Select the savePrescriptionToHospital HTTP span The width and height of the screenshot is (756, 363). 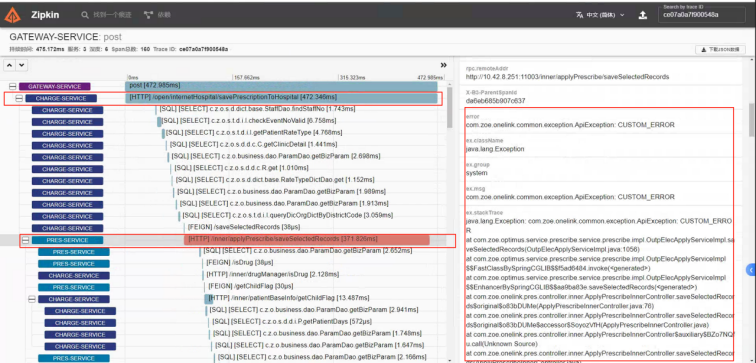point(282,98)
